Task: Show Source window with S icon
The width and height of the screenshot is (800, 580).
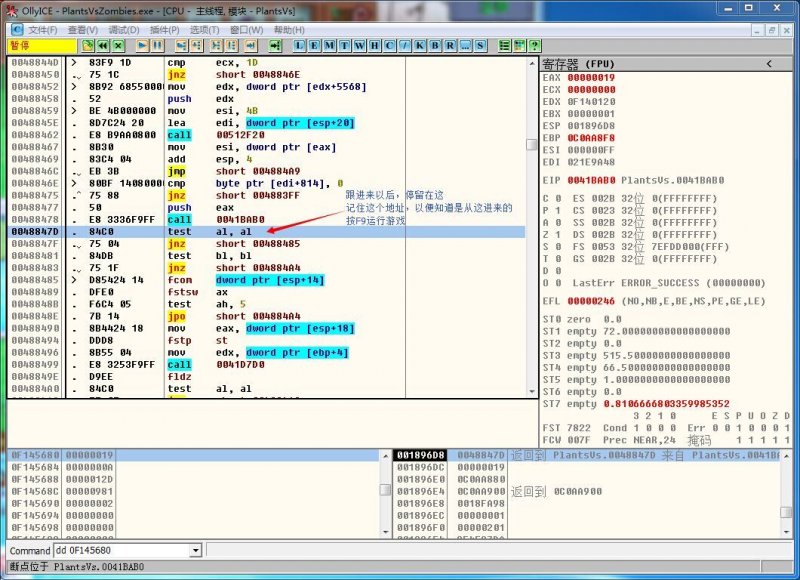Action: pyautogui.click(x=480, y=46)
